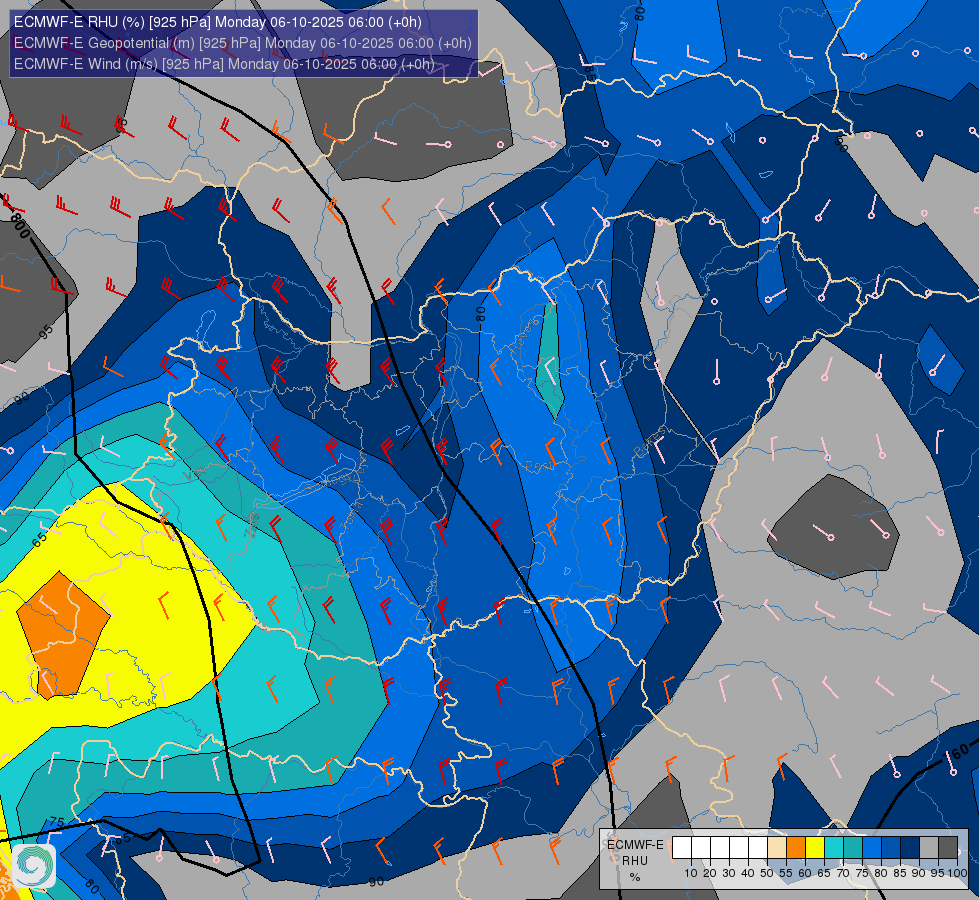Click the legend tick value "10"
Viewport: 979px width, 900px height.
[x=691, y=873]
